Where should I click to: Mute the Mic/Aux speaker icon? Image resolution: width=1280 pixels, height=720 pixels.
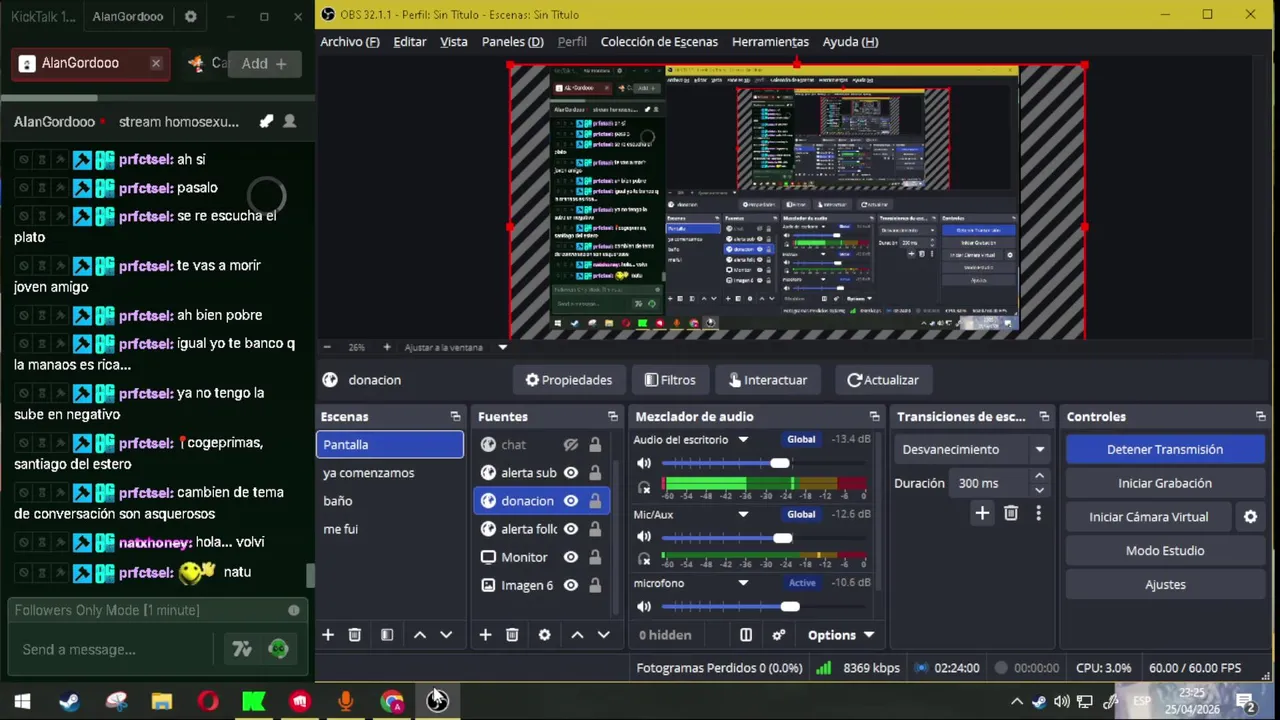pyautogui.click(x=644, y=537)
